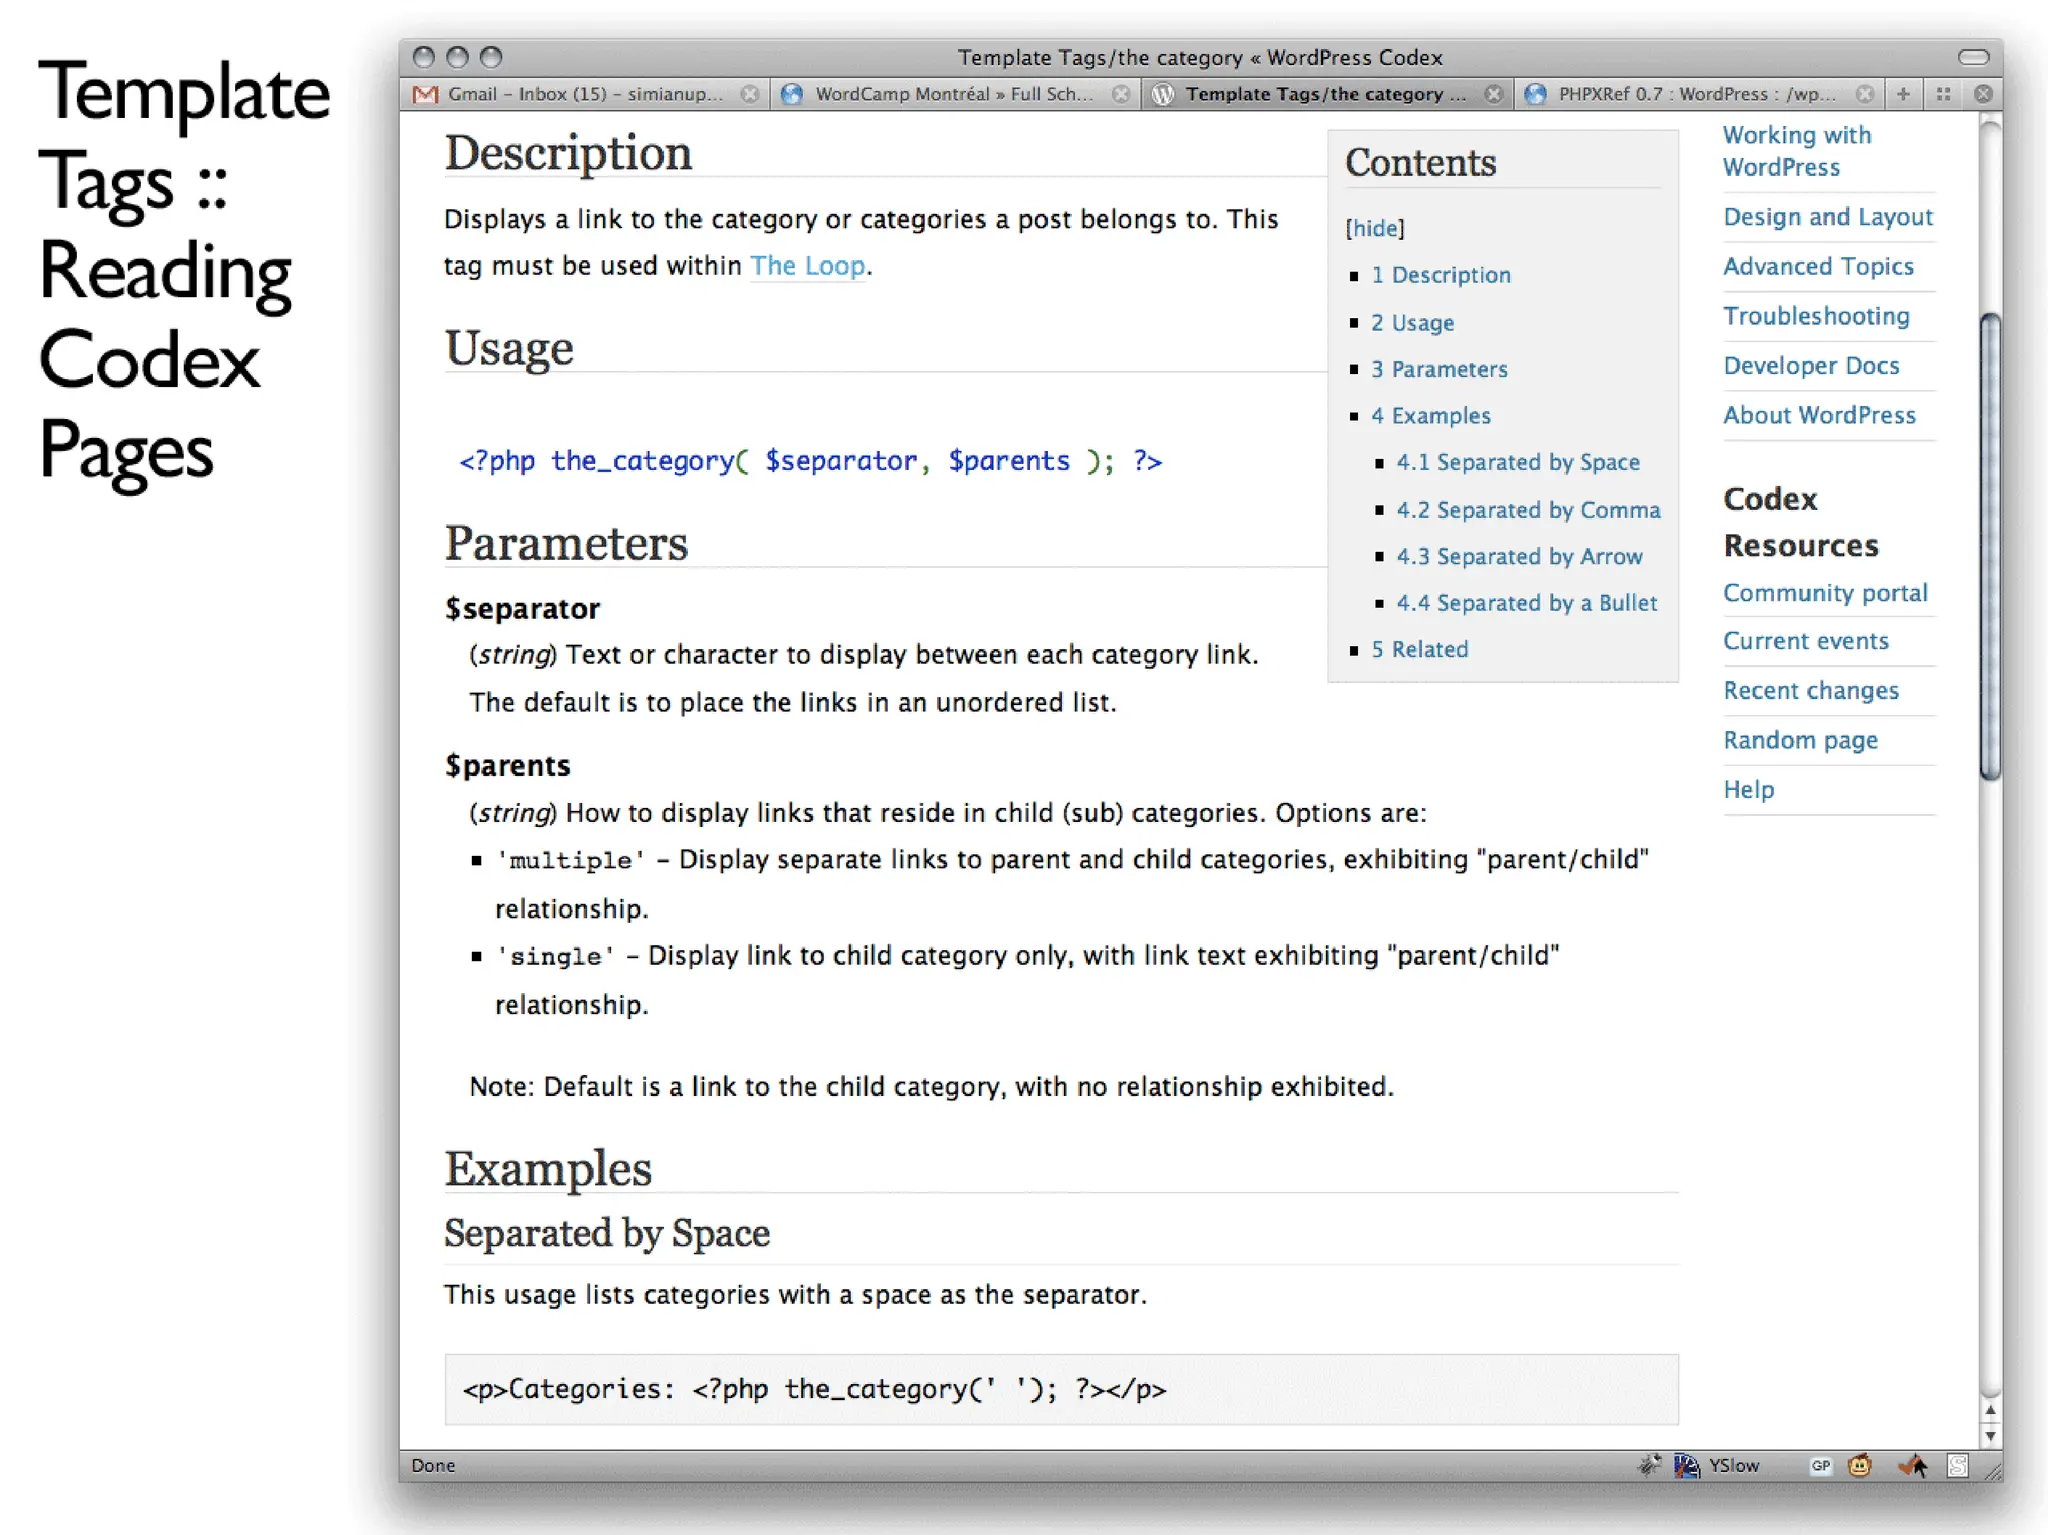Viewport: 2048px width, 1535px height.
Task: Click the $parents parameter heading
Action: (x=507, y=766)
